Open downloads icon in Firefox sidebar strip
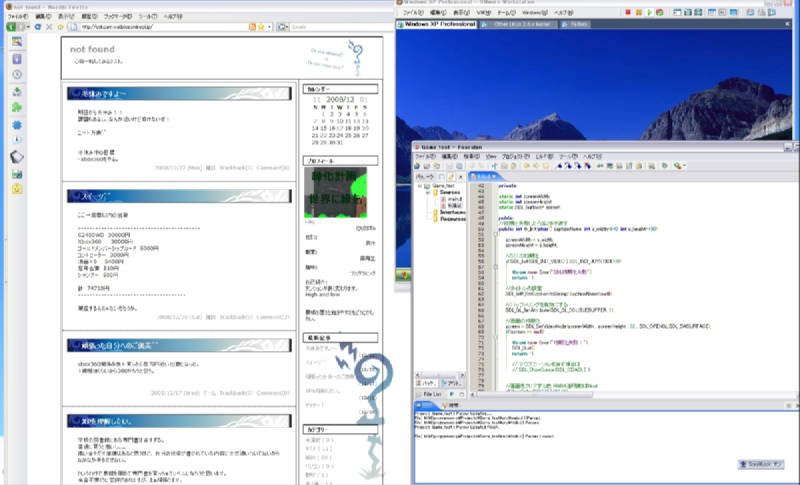The image size is (800, 485). pyautogui.click(x=17, y=92)
